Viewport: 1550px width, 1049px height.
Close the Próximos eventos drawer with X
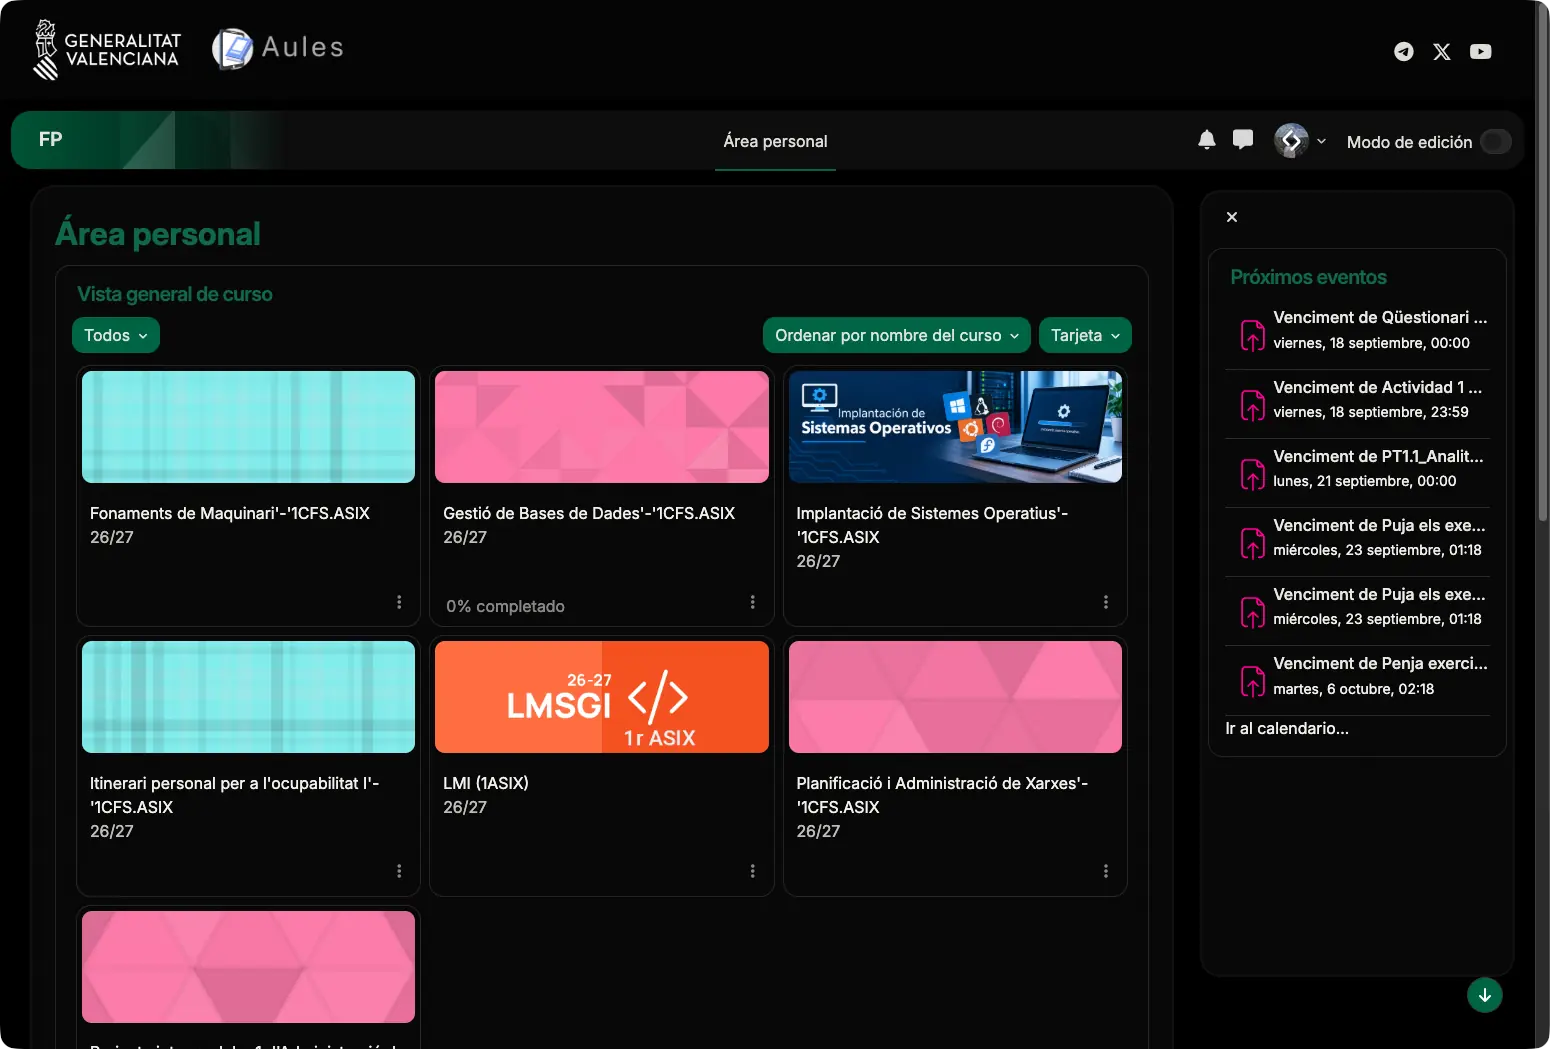[1232, 217]
